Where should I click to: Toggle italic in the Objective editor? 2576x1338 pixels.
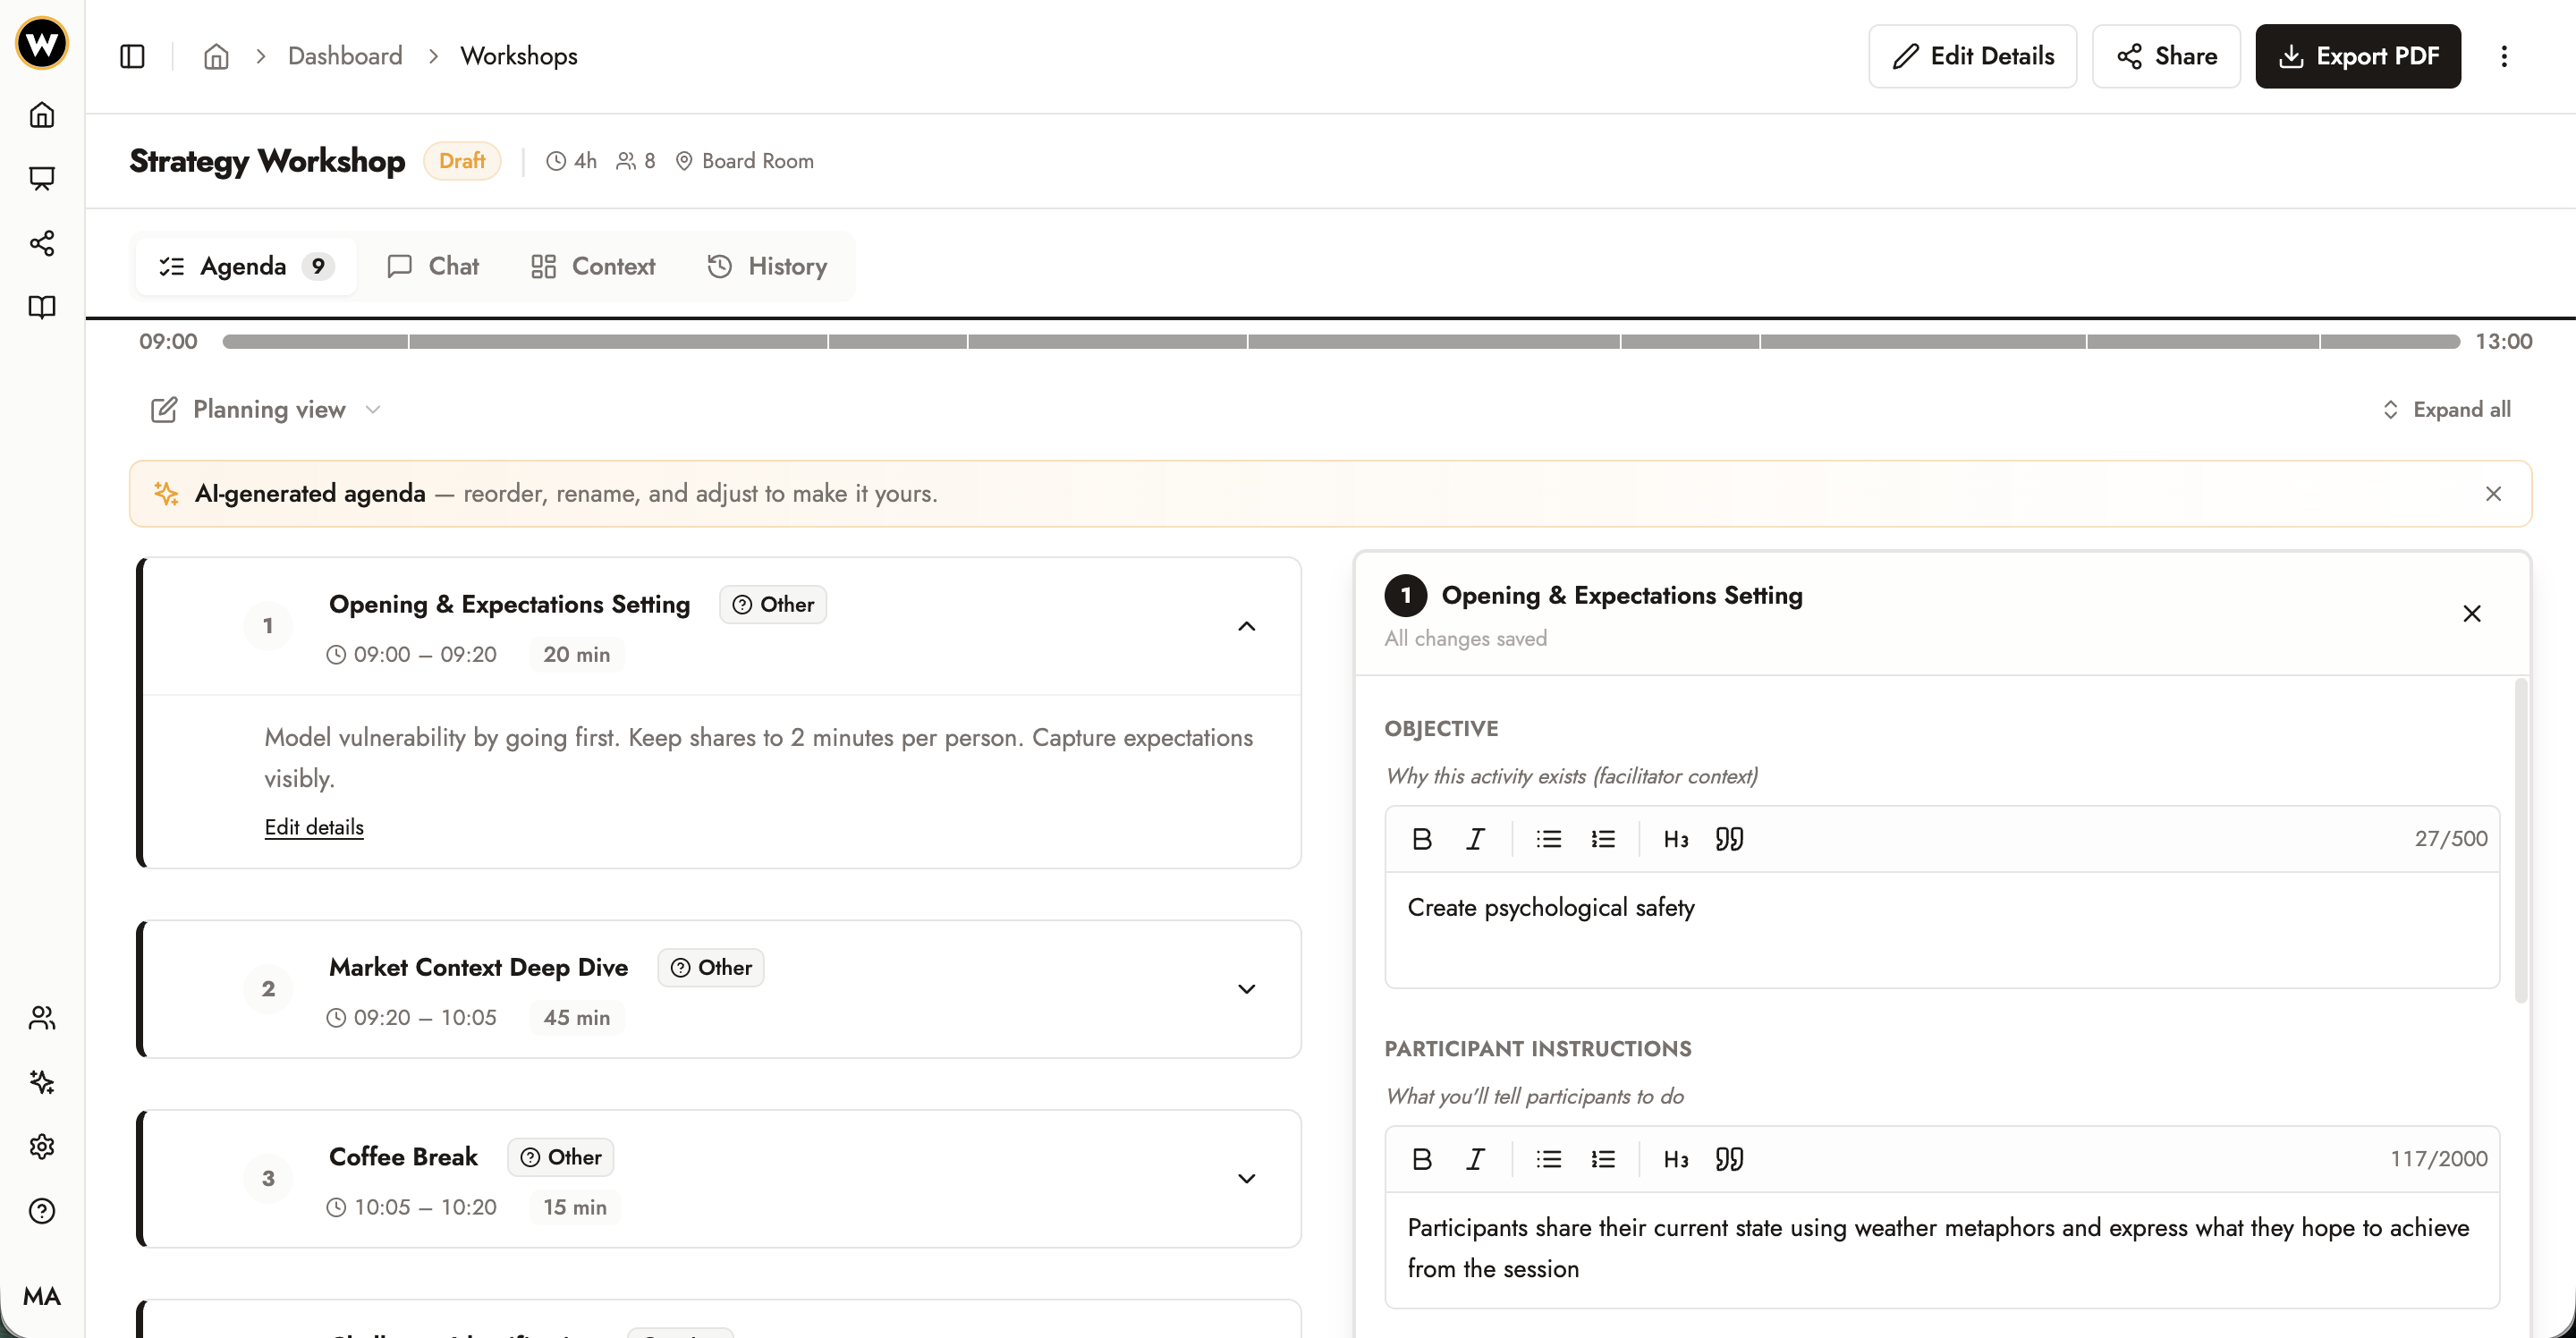click(x=1475, y=839)
